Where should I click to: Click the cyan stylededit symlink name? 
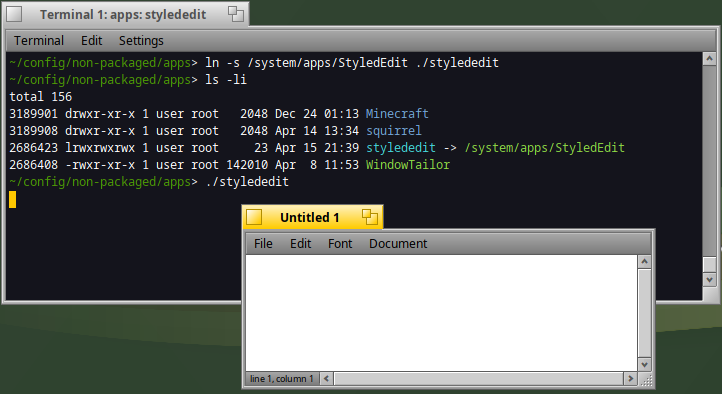coord(401,148)
